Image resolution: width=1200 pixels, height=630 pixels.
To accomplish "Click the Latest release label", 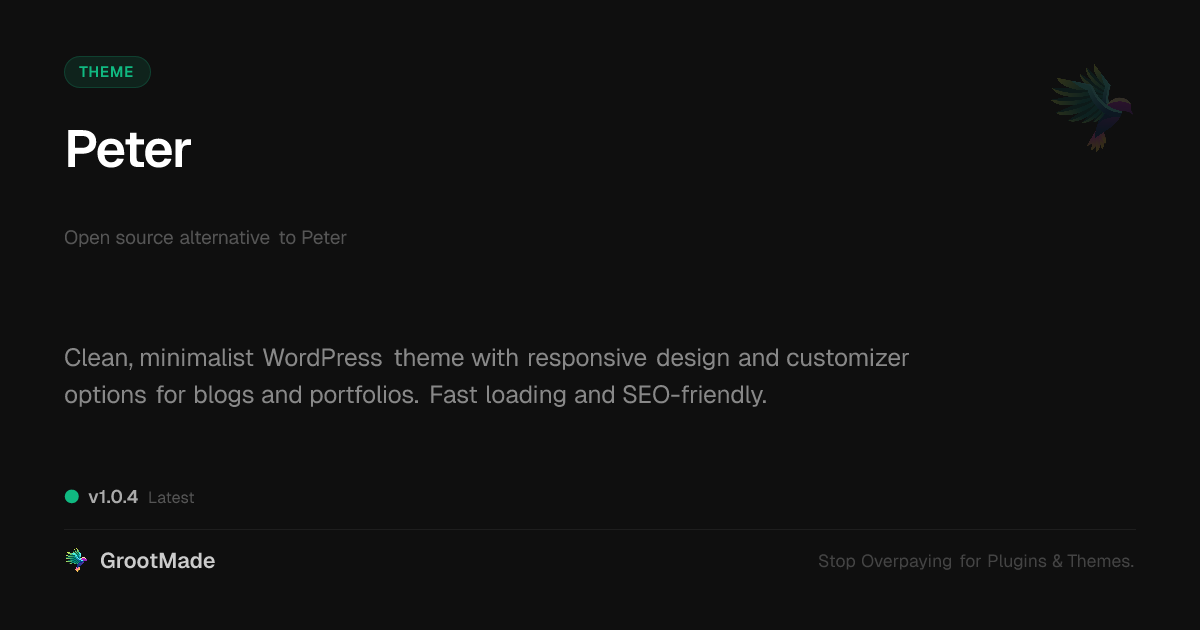I will tap(171, 498).
